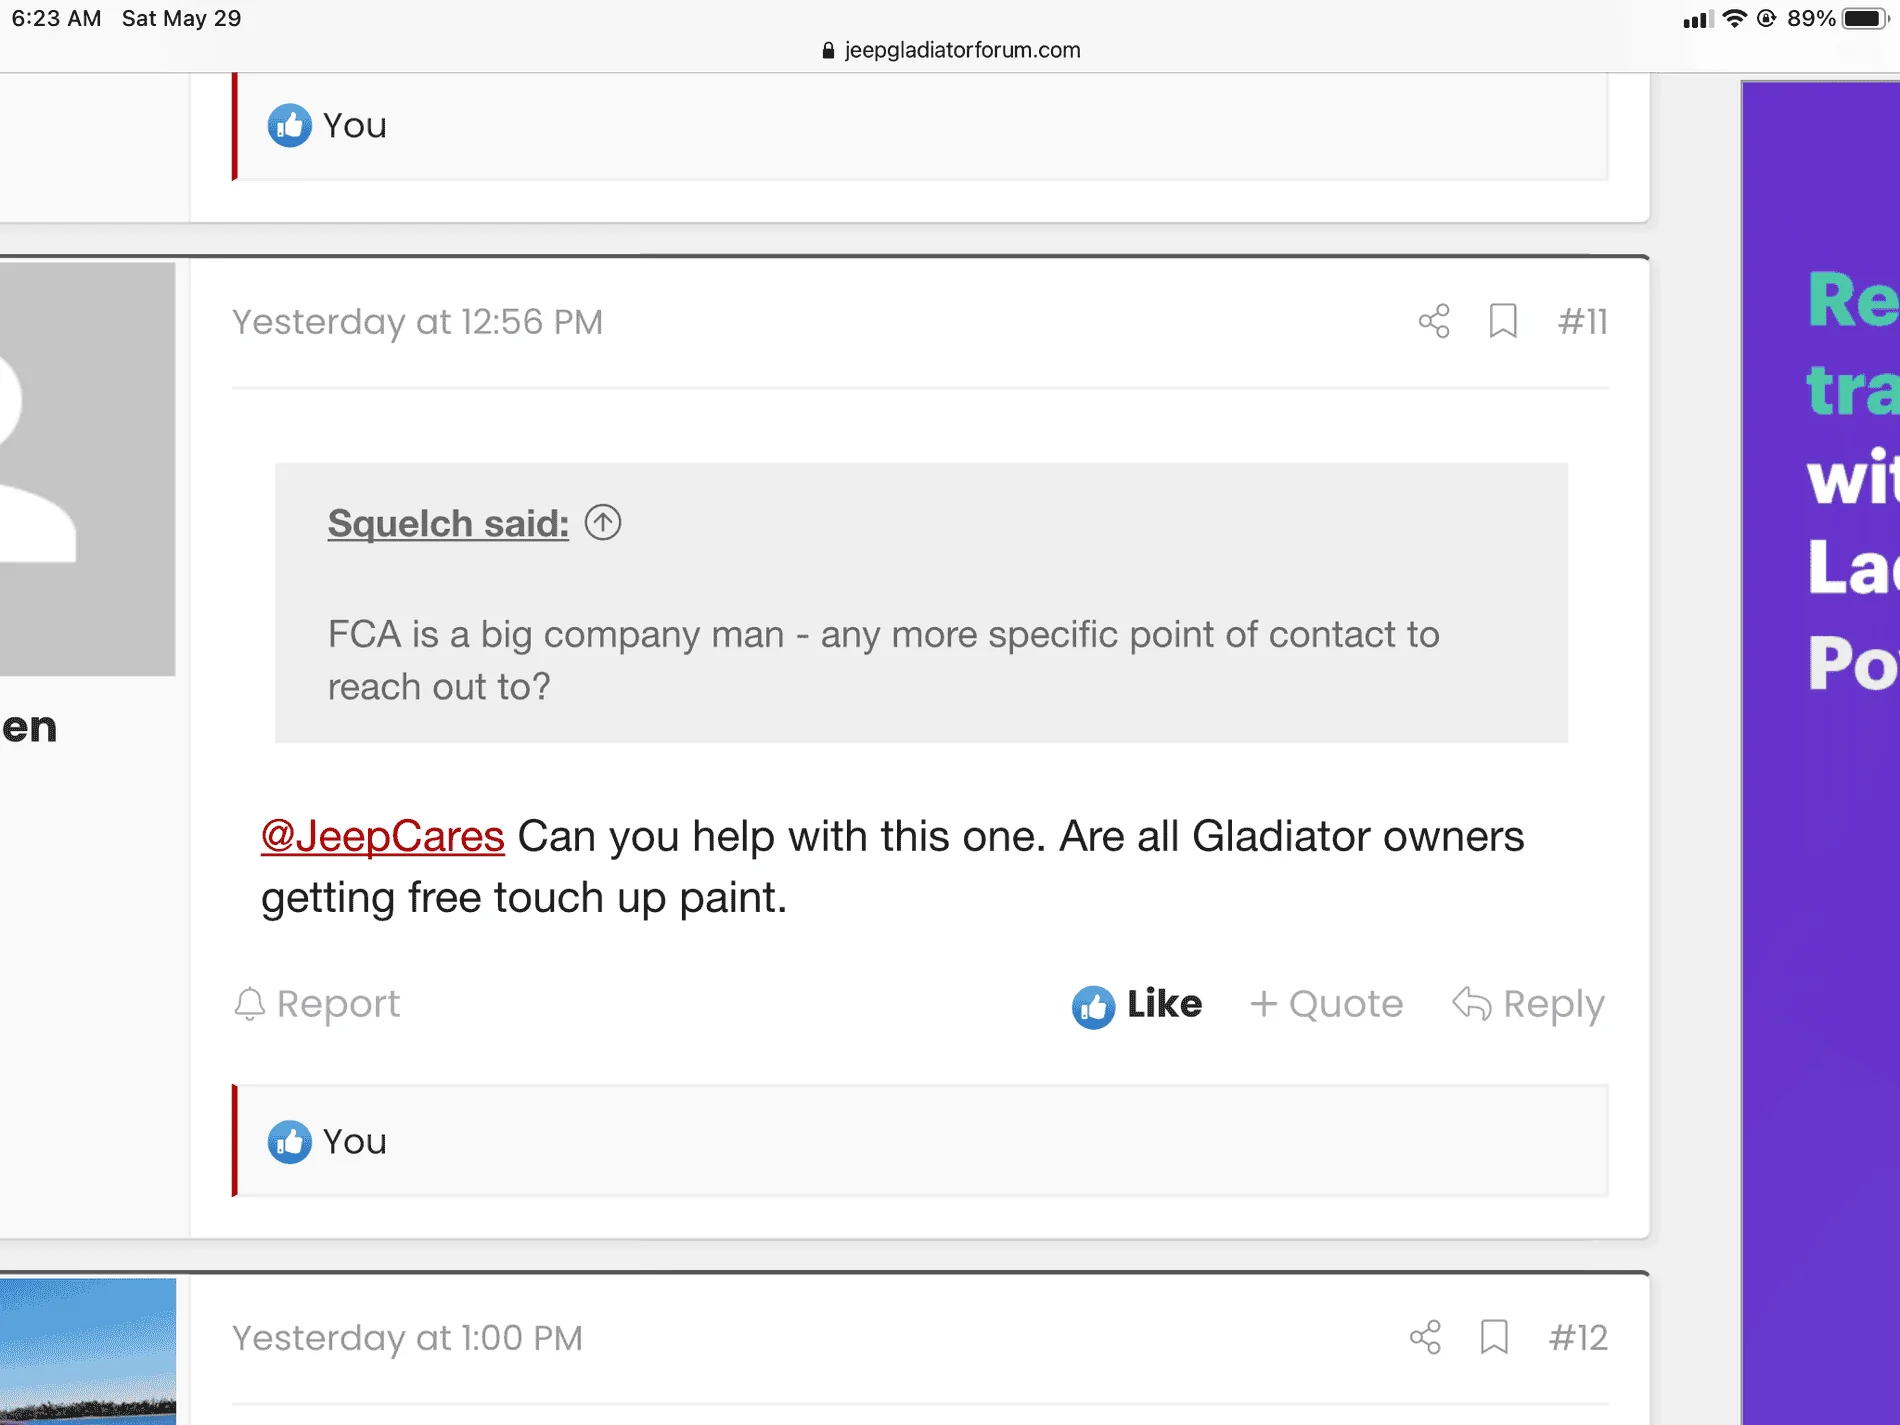Screen dimensions: 1900x1425
Task: Open the 'Squelch said:' quote link
Action: (448, 523)
